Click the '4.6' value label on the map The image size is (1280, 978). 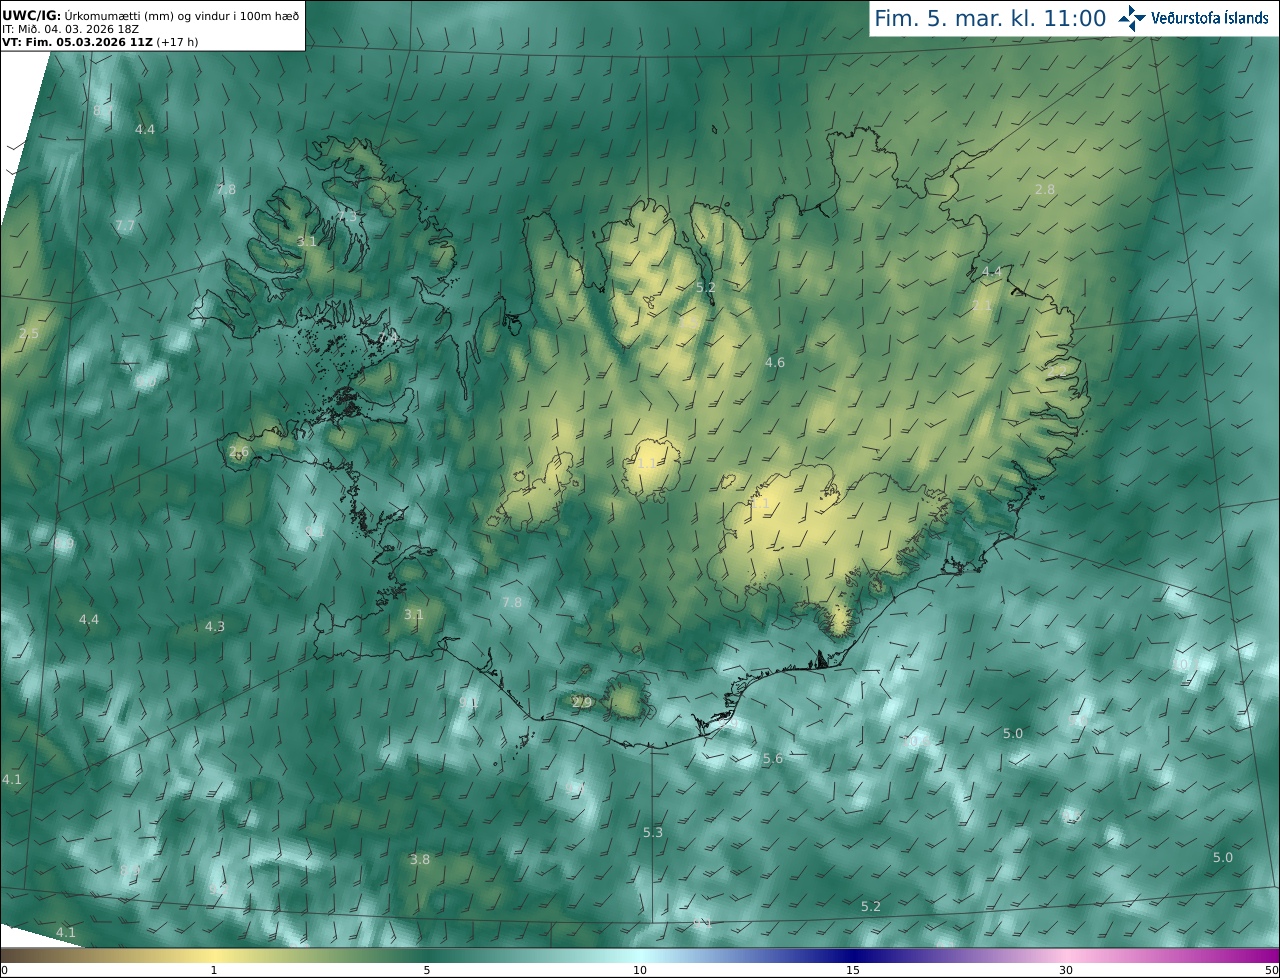tap(775, 362)
